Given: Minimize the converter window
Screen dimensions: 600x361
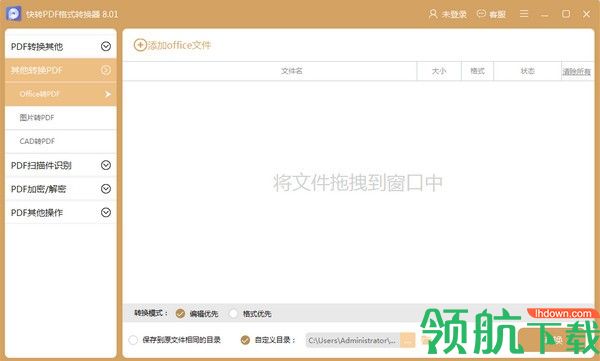Looking at the screenshot, I should 545,15.
